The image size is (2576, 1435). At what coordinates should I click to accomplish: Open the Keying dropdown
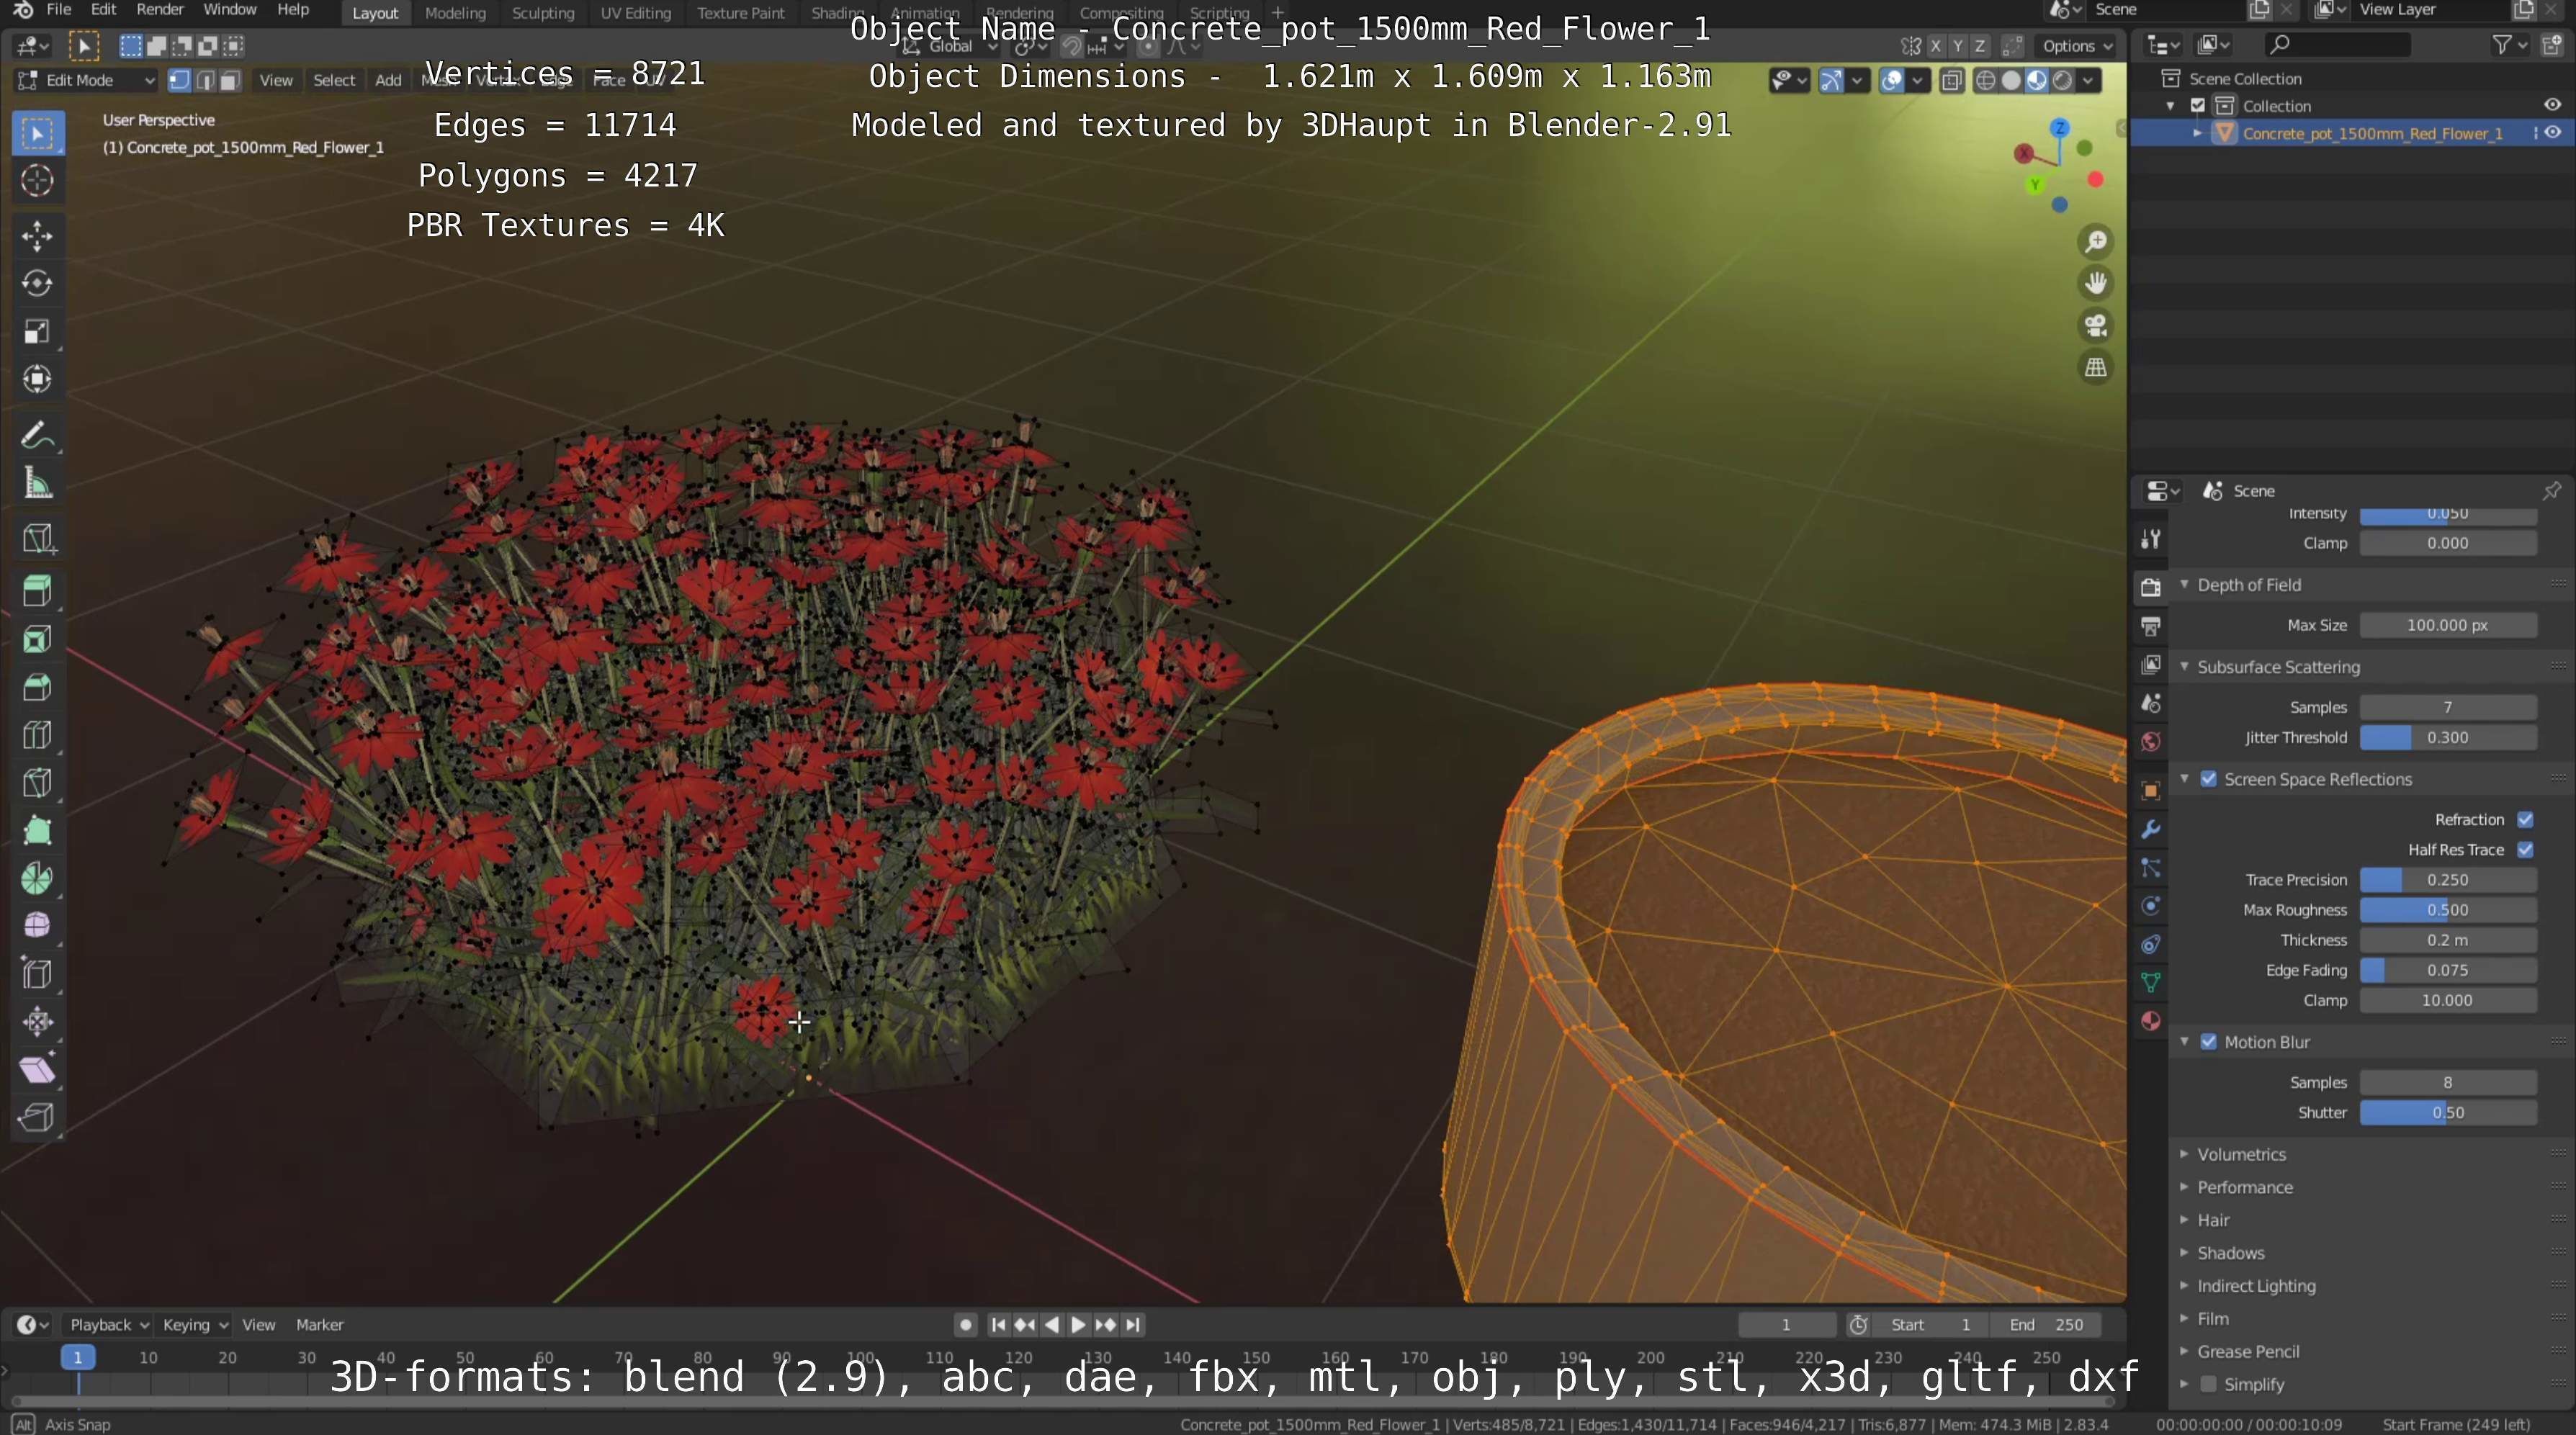click(194, 1324)
